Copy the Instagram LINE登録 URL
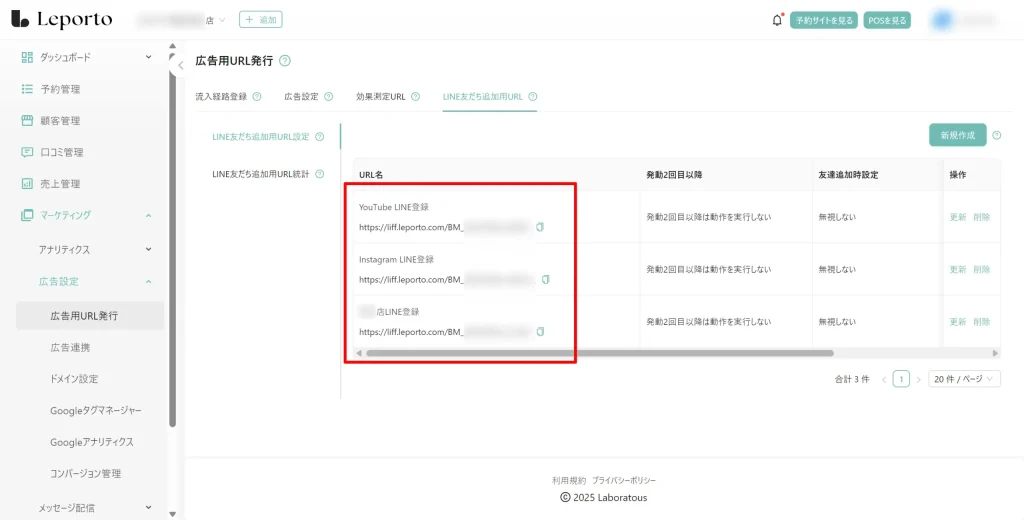Image resolution: width=1024 pixels, height=520 pixels. [x=545, y=279]
